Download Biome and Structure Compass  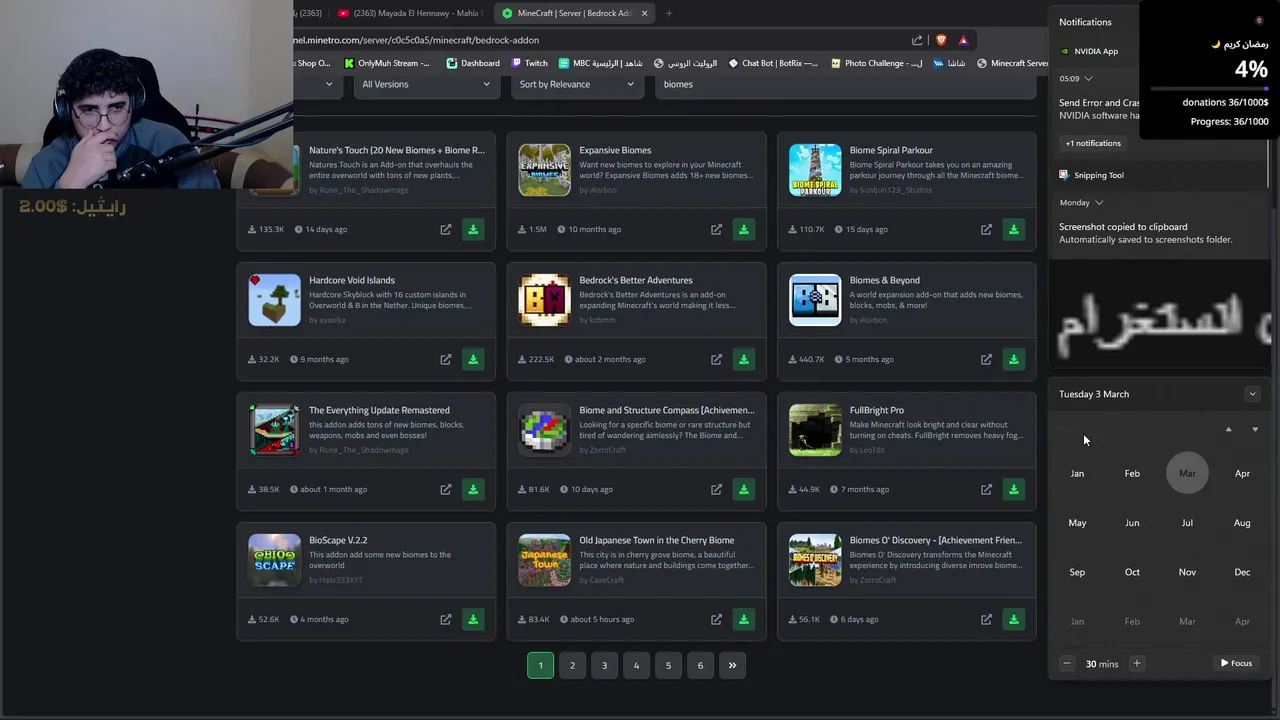(743, 489)
